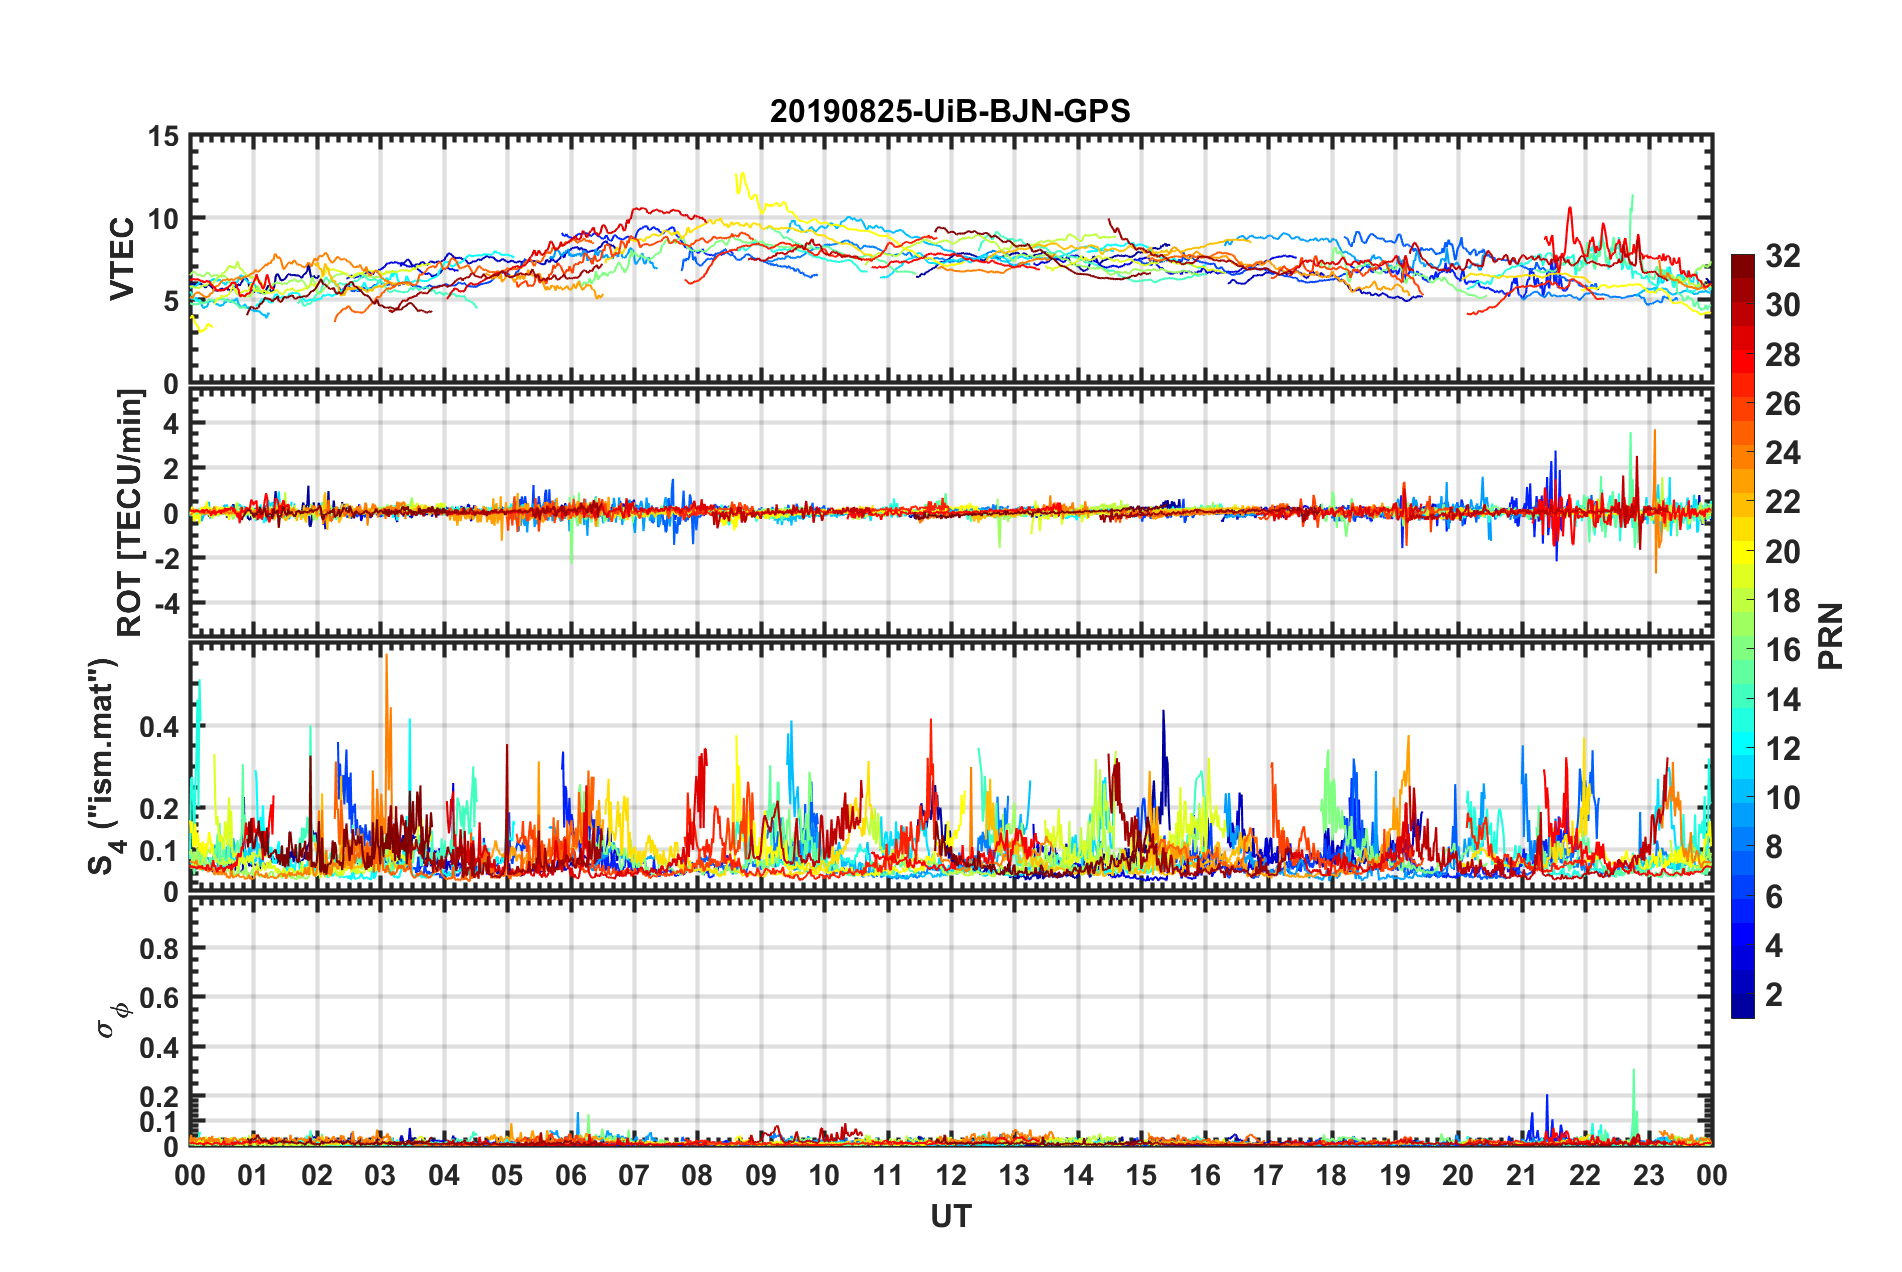Click colorbar PRN tick label 24
Viewport: 1902px width, 1272px height.
[1782, 453]
